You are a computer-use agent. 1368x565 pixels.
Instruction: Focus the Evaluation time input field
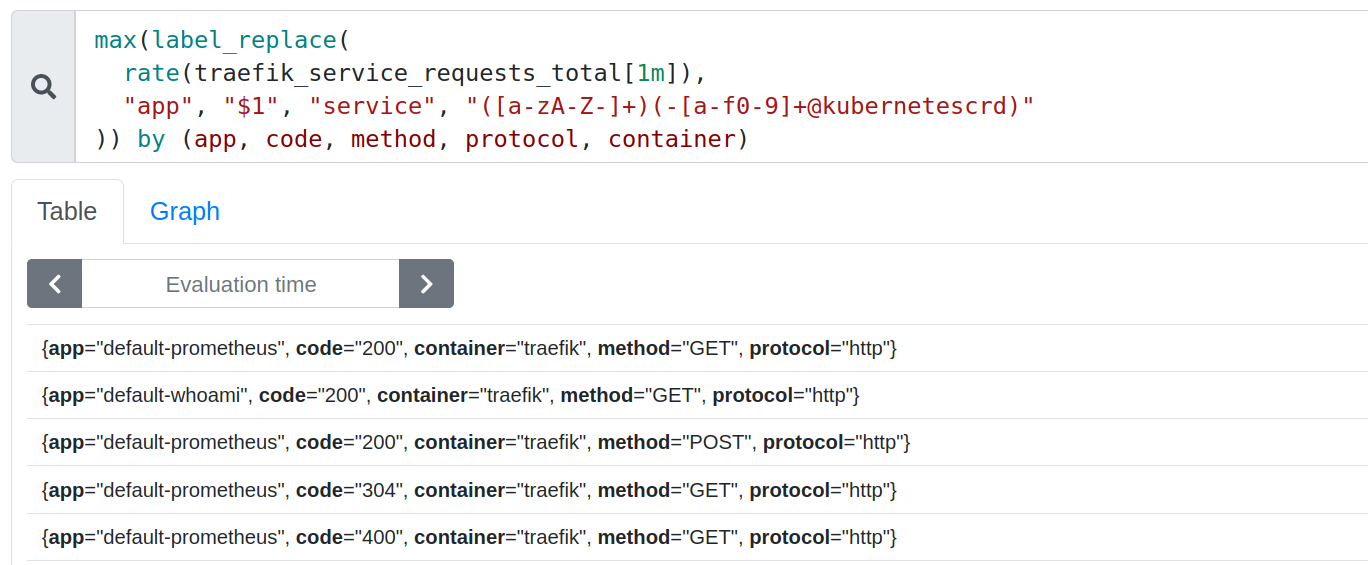[240, 284]
